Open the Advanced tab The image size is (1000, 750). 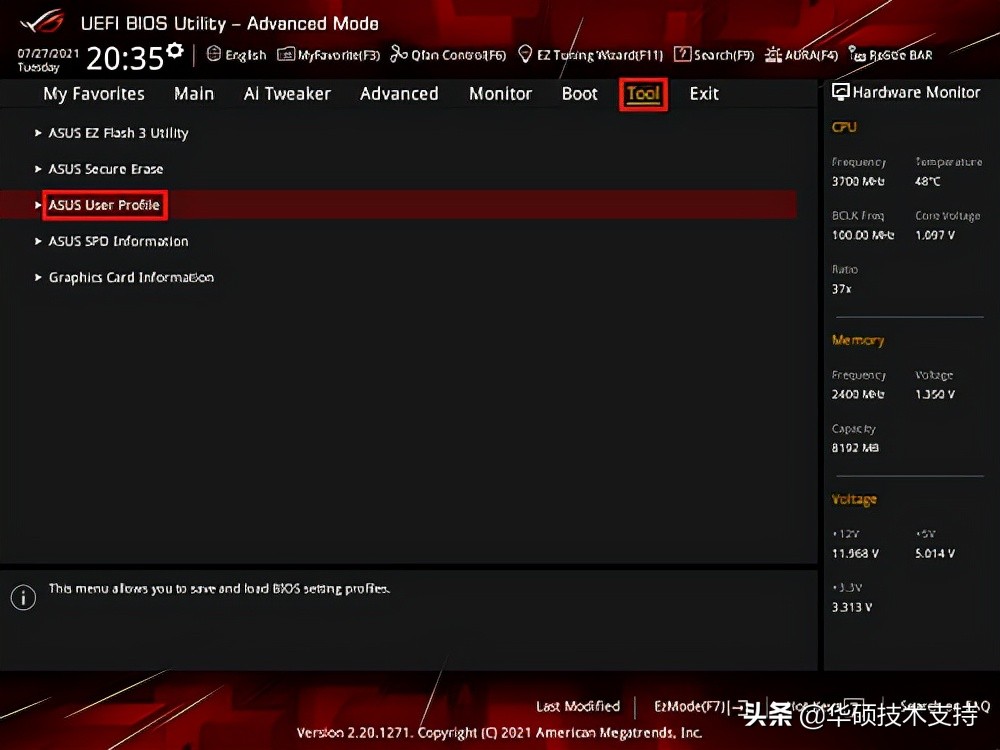pos(399,94)
